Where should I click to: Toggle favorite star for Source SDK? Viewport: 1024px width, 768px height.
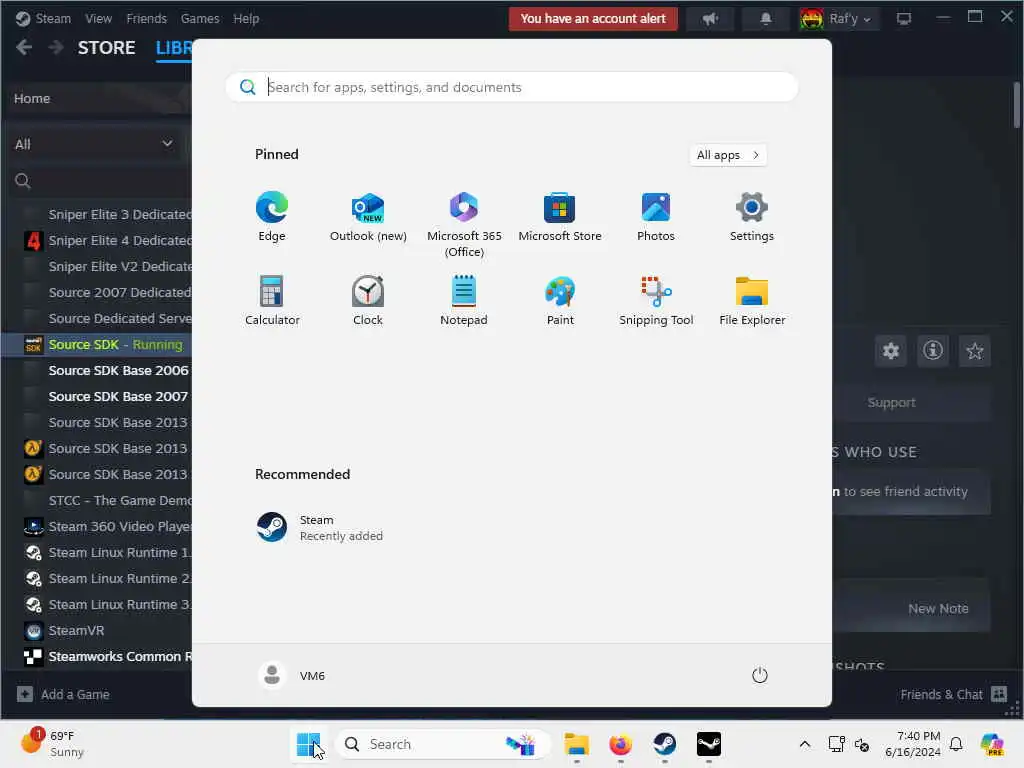coord(974,351)
